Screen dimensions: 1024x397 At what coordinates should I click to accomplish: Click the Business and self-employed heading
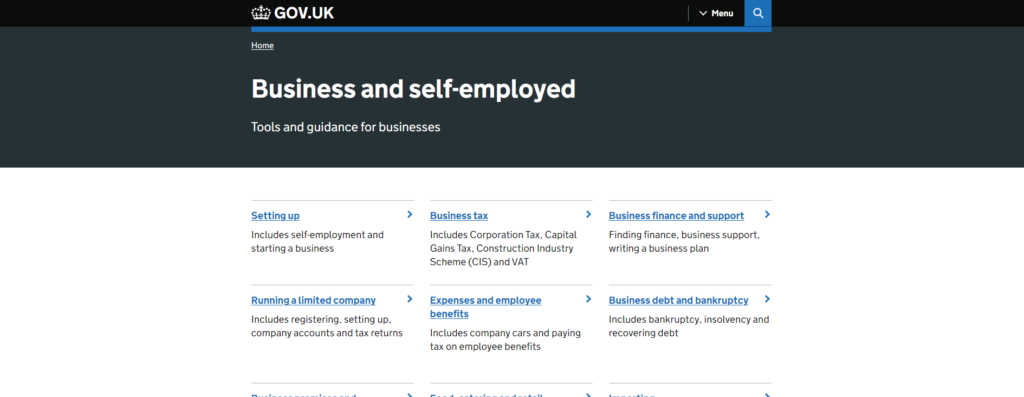point(413,89)
